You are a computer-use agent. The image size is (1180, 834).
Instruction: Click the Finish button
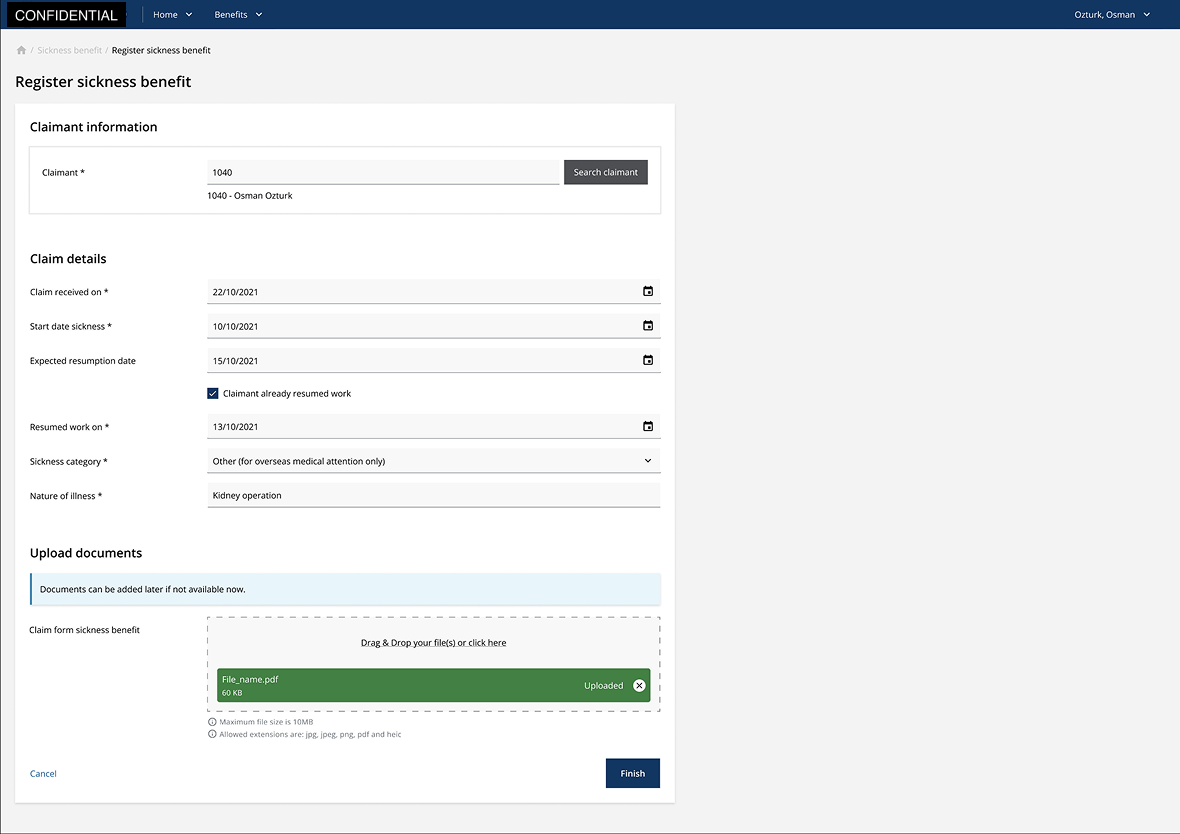click(632, 773)
